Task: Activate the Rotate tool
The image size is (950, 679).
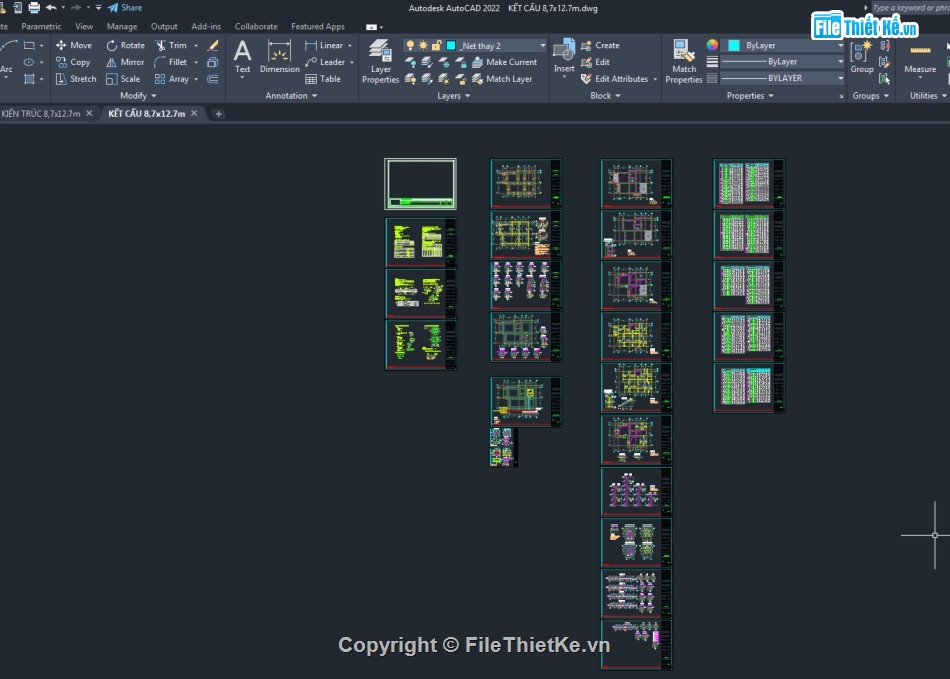Action: point(125,45)
